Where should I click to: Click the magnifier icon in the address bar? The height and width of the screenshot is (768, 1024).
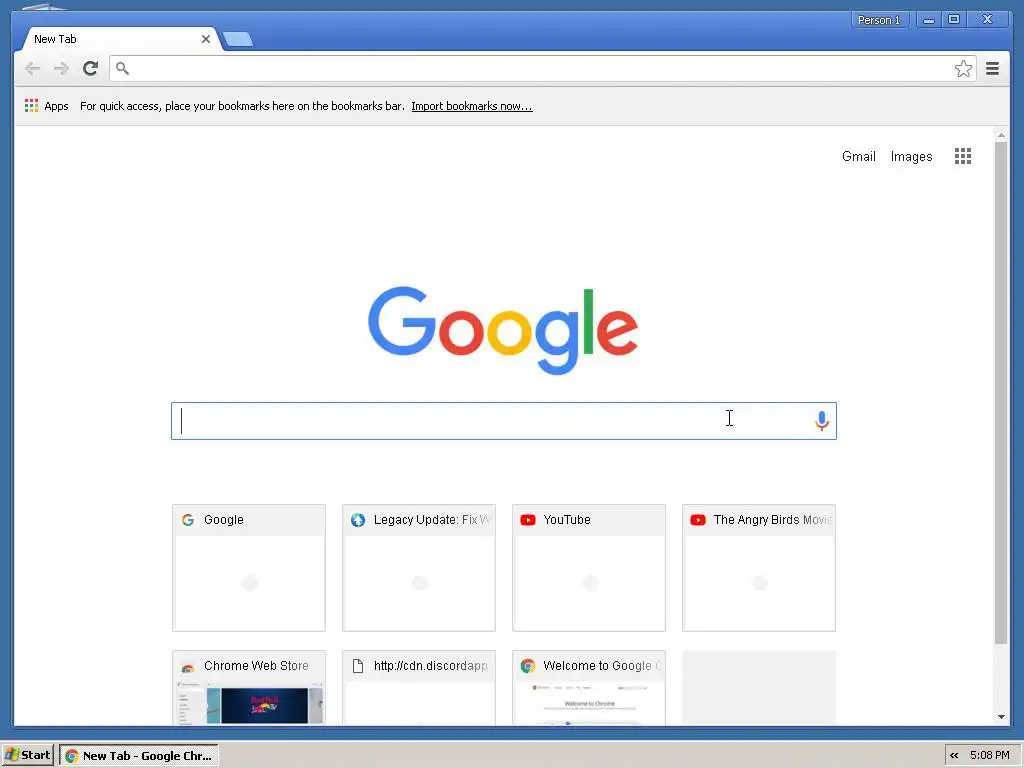pos(122,68)
